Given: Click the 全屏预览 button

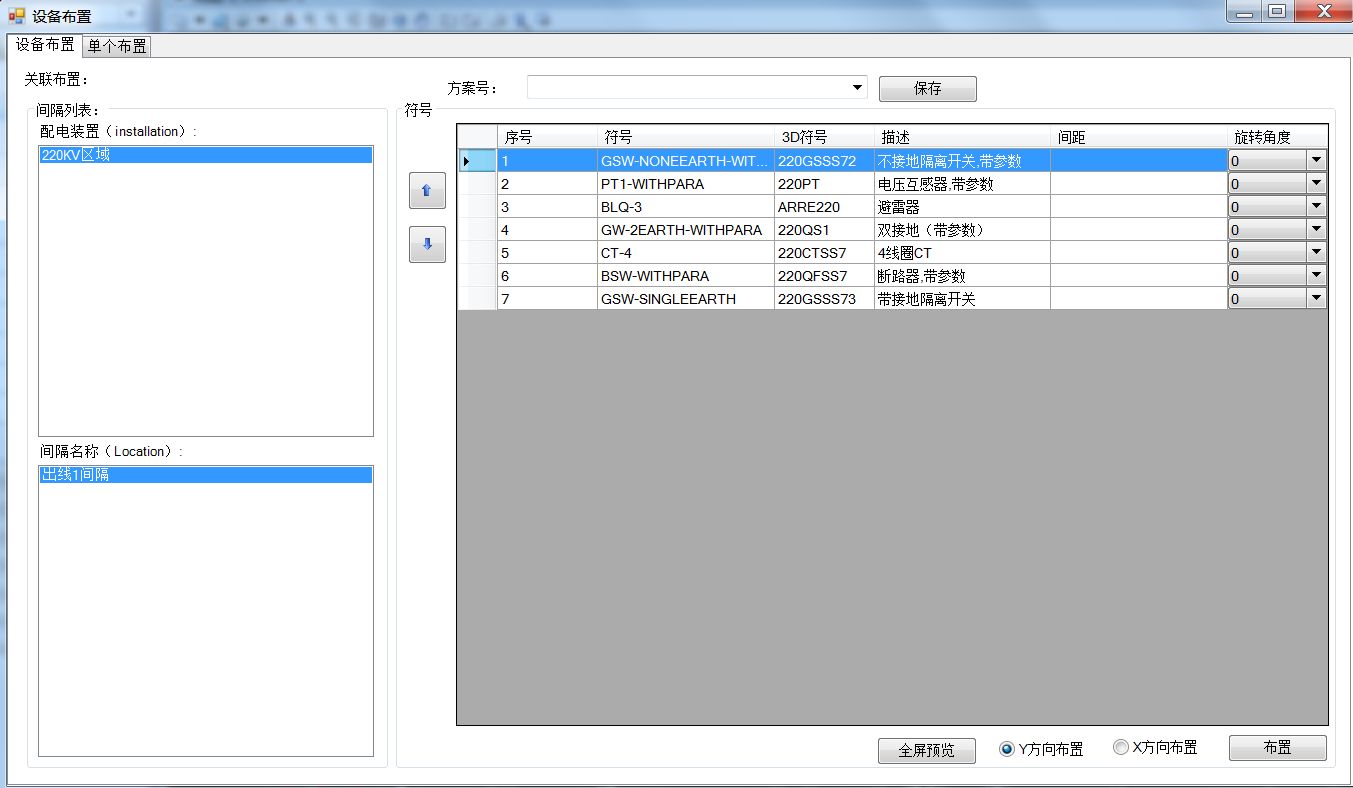Looking at the screenshot, I should pos(927,750).
